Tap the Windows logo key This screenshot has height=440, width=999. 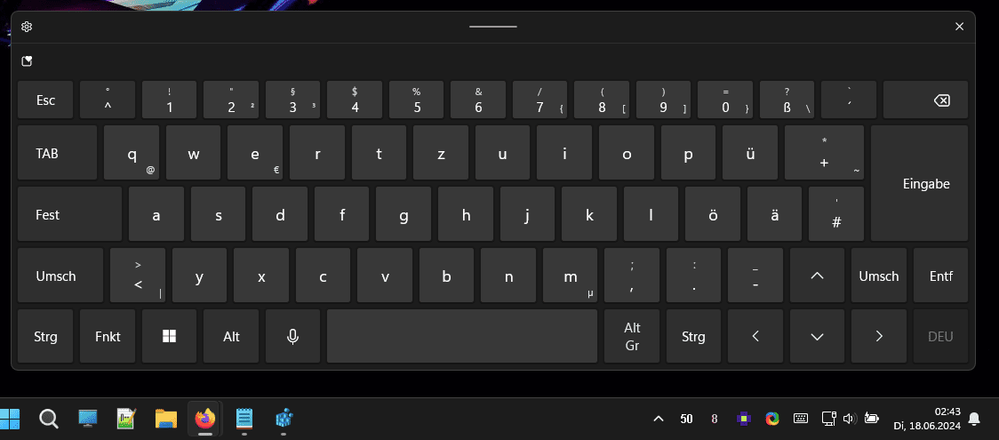169,336
